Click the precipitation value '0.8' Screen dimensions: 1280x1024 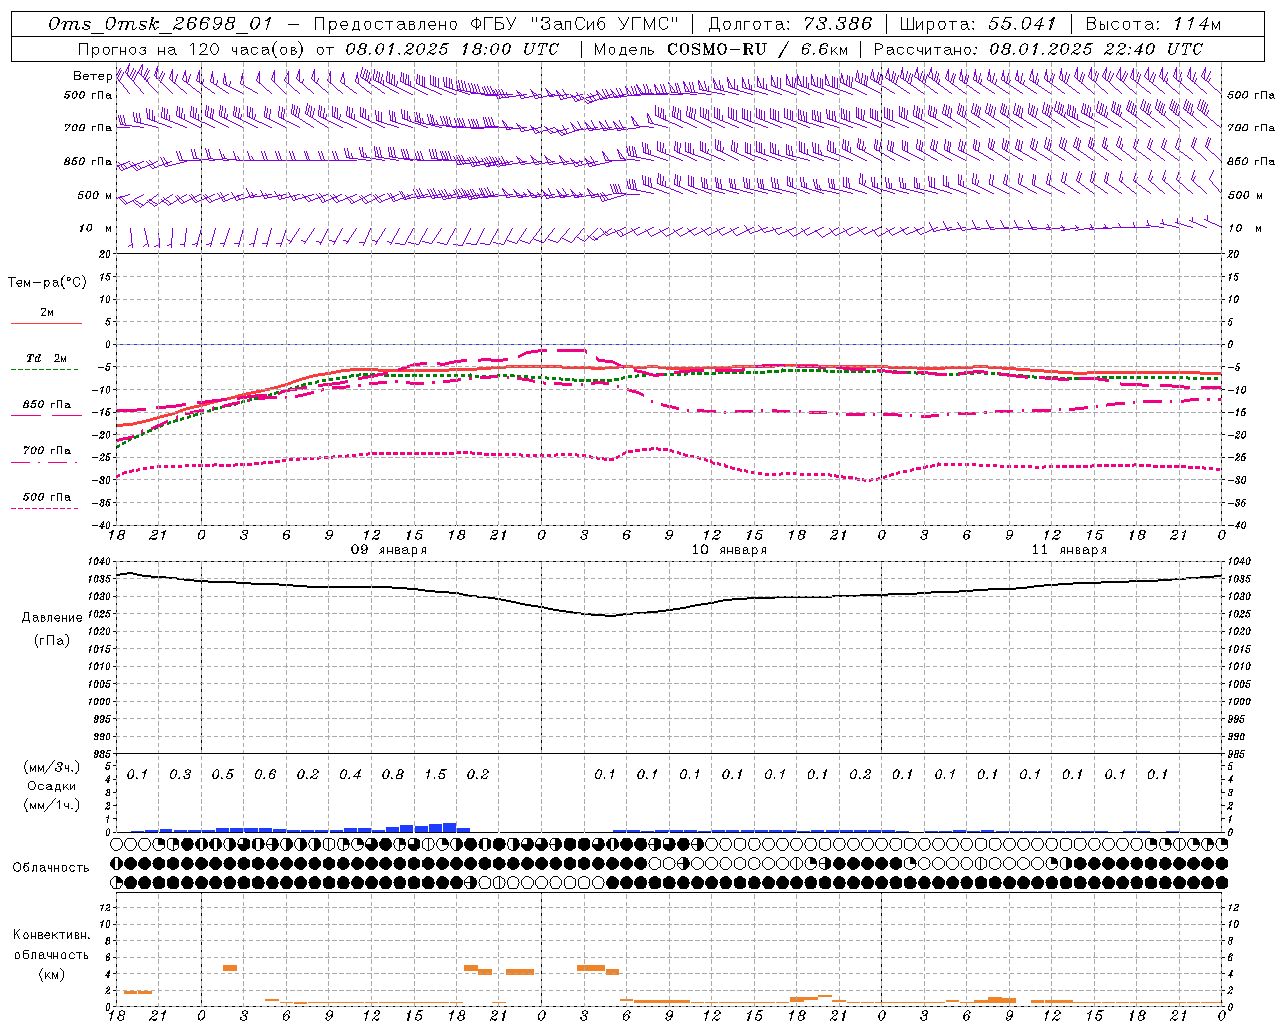393,775
